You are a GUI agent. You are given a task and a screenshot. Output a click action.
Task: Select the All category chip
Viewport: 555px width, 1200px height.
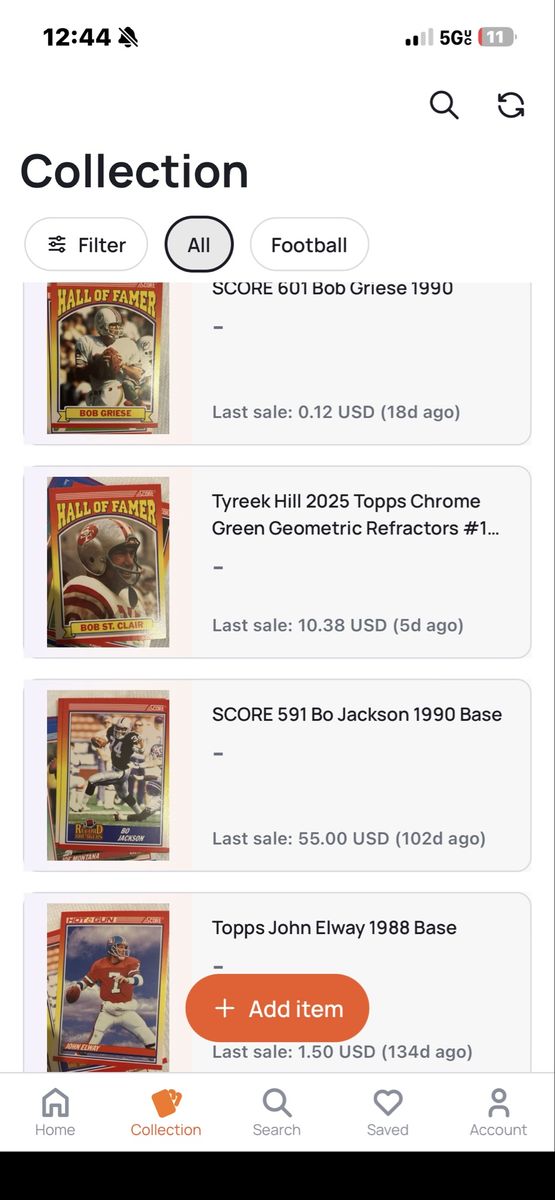click(x=199, y=245)
